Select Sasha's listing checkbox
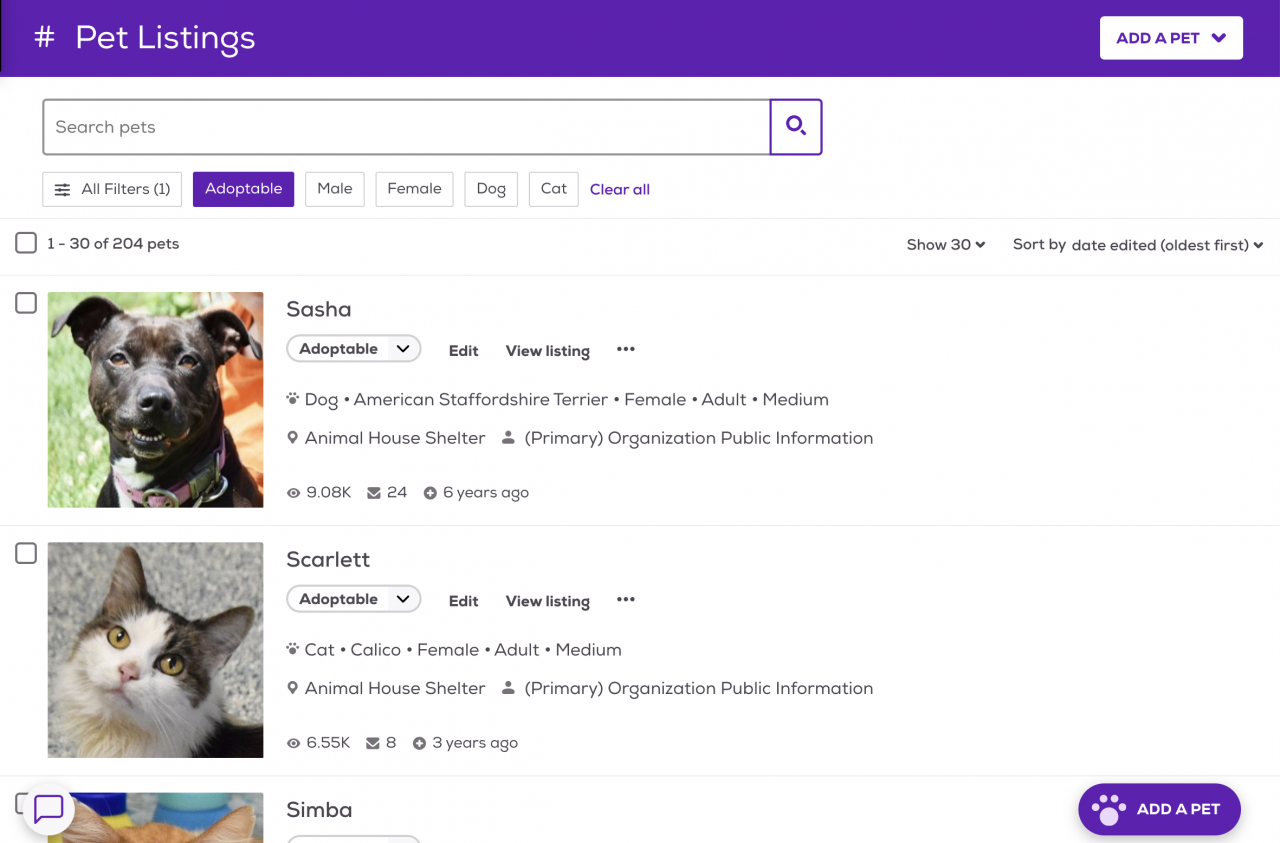Image resolution: width=1280 pixels, height=843 pixels. click(26, 303)
